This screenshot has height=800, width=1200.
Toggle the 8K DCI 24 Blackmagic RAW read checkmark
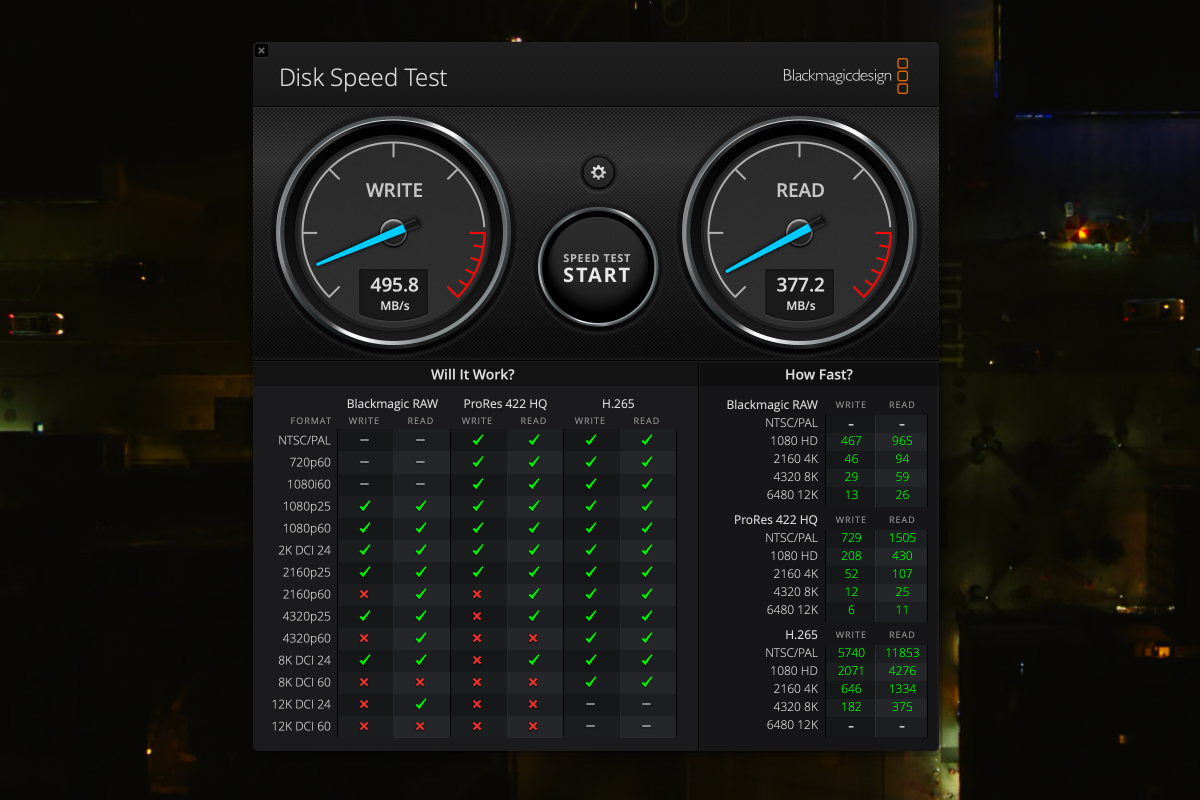click(x=420, y=660)
